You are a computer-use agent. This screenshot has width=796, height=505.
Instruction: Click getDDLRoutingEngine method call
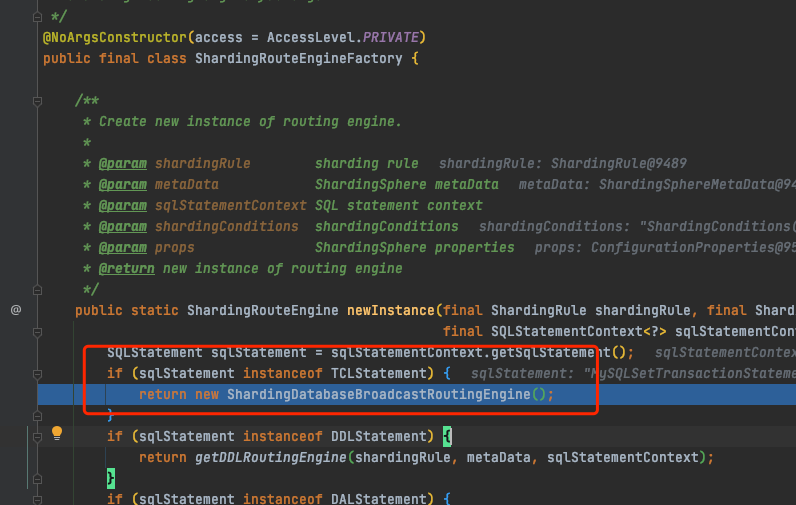point(271,457)
